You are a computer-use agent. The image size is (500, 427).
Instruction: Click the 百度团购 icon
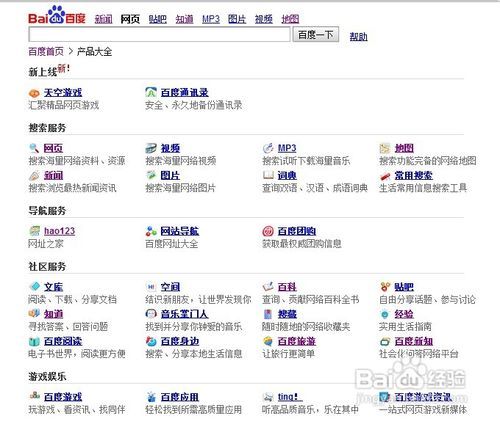[268, 231]
